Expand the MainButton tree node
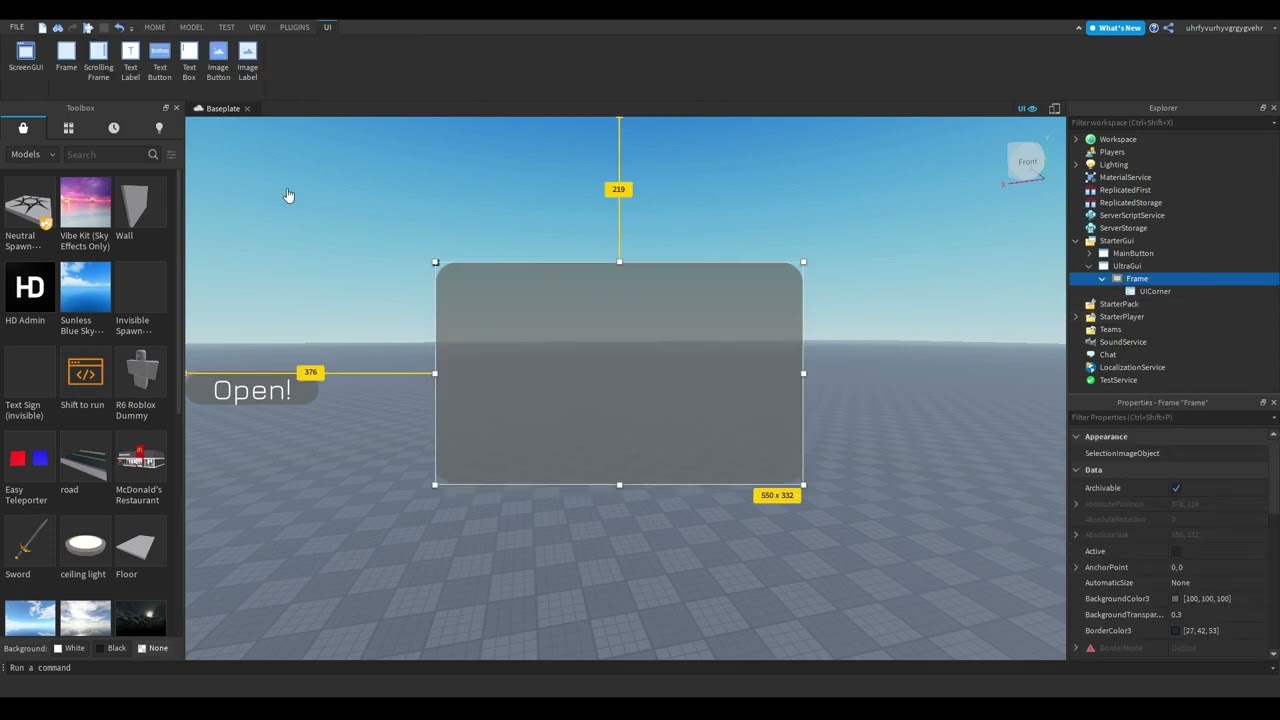 click(x=1089, y=254)
